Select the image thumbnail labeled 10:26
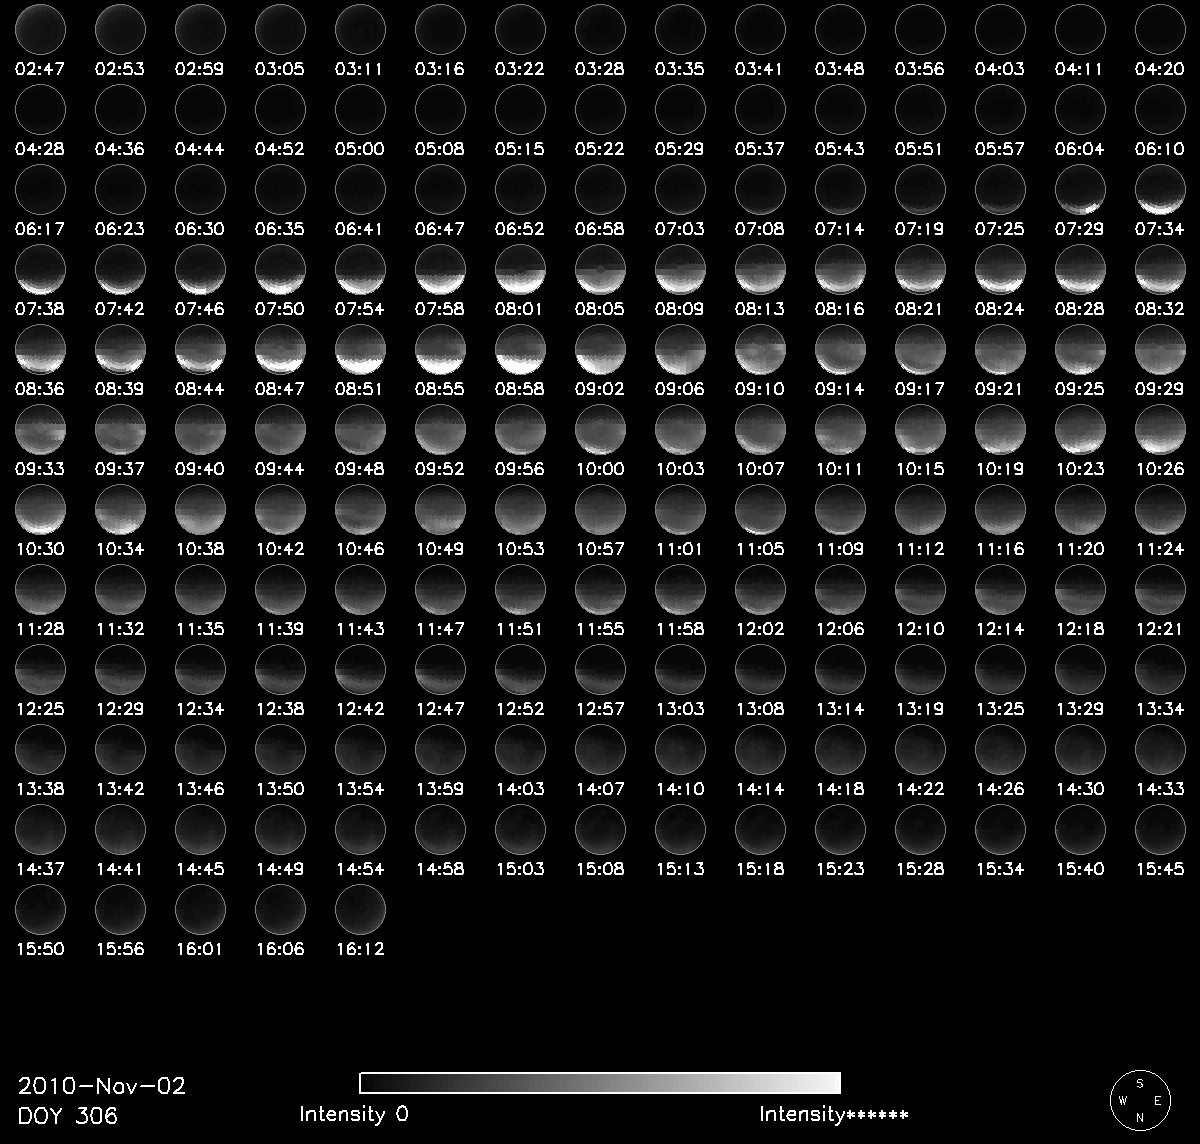 (x=1160, y=429)
